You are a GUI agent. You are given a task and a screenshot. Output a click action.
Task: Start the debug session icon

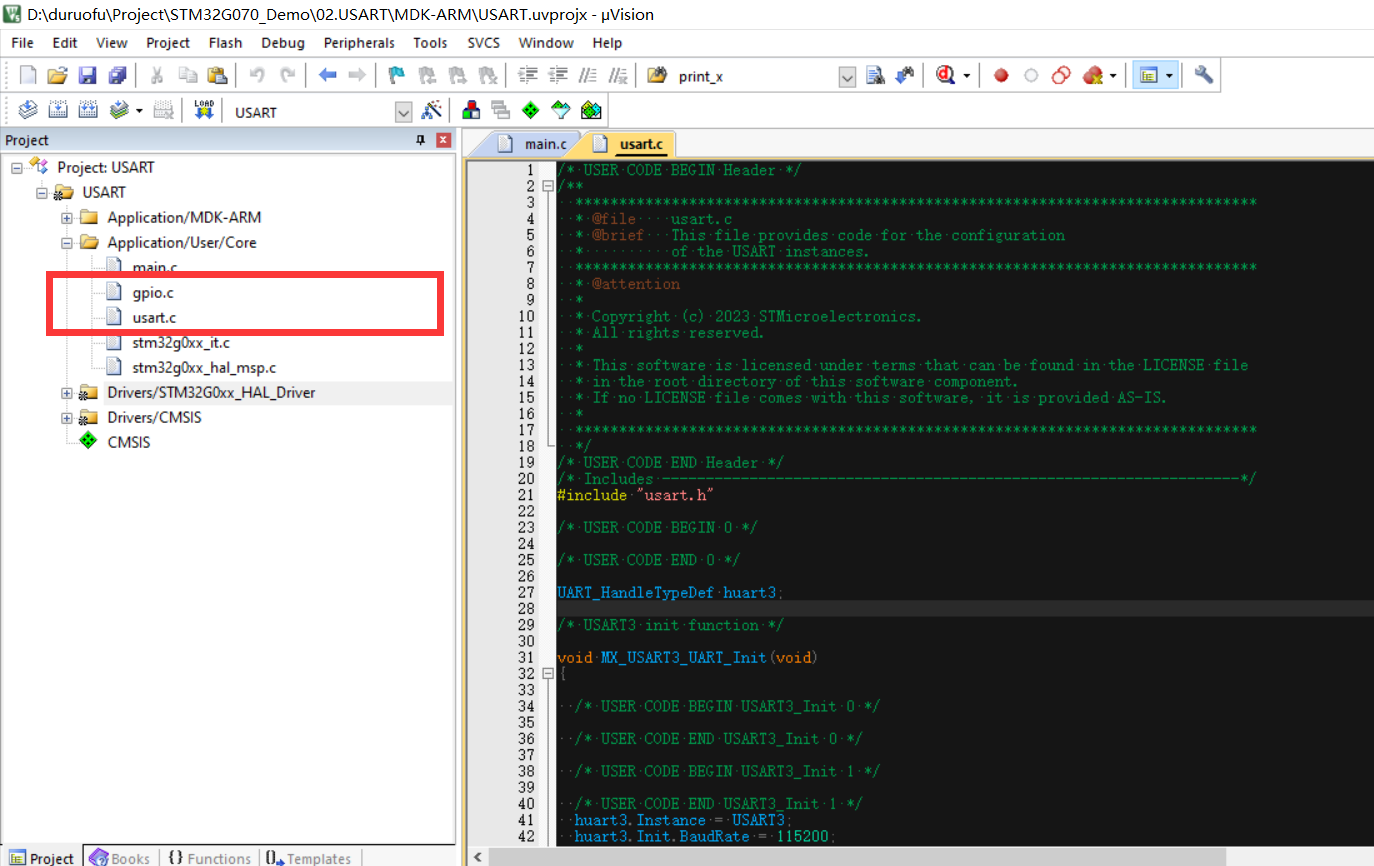point(946,75)
